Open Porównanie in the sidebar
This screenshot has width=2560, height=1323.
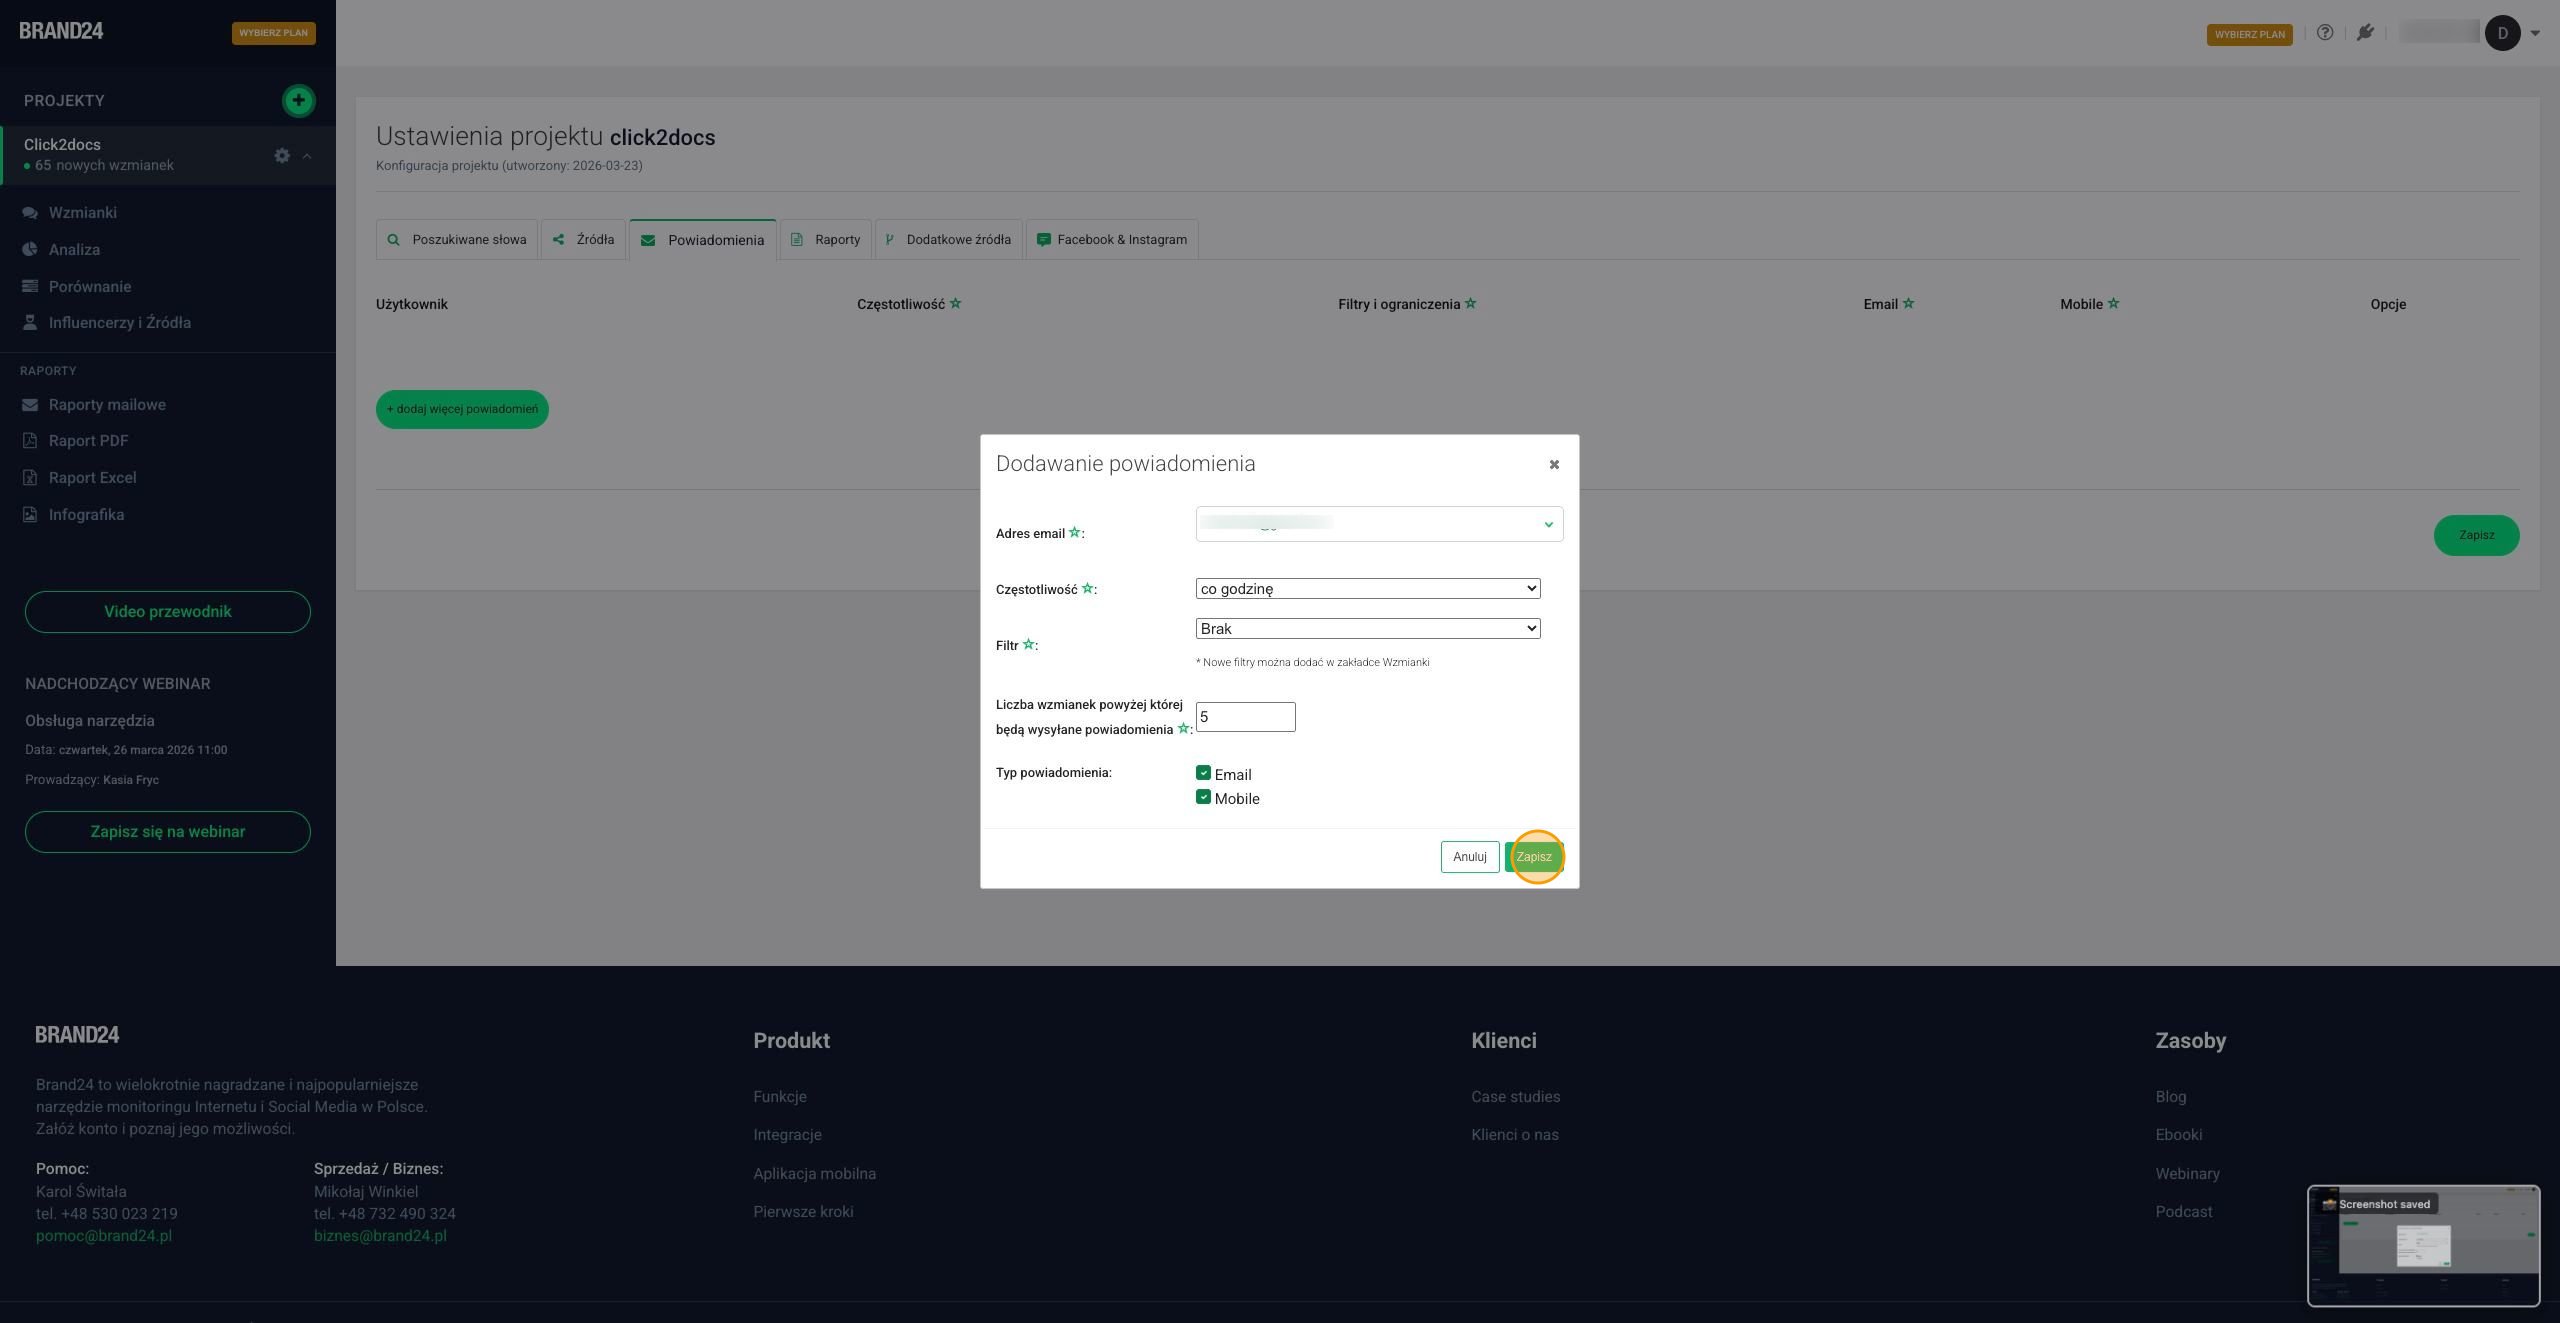89,287
